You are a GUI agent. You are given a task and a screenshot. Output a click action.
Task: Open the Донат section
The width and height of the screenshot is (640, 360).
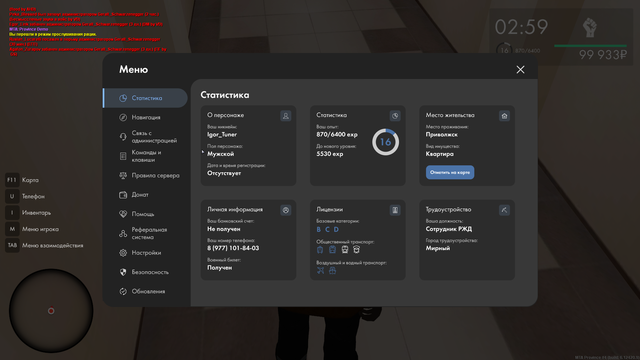(145, 195)
